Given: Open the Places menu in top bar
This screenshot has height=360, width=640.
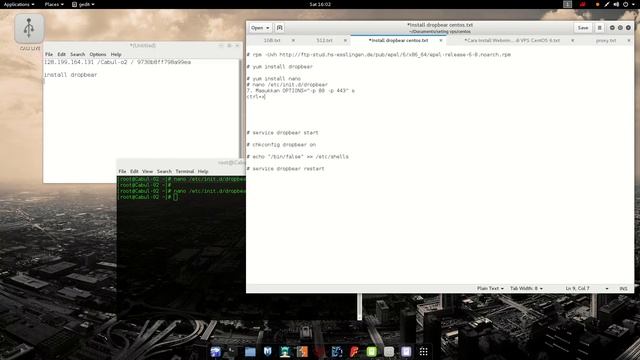Looking at the screenshot, I should click(x=54, y=4).
